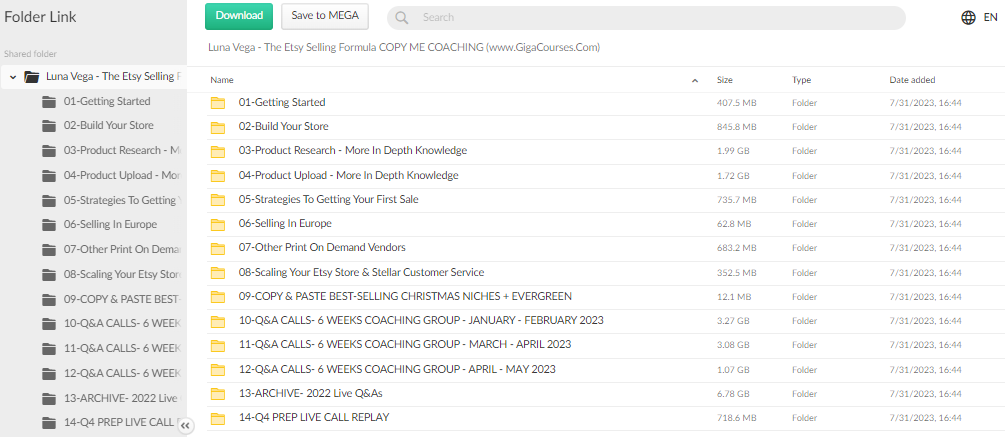Screen dimensions: 1005x437
Task: Click the 13-ARCHIVE folder icon in list
Action: point(218,393)
